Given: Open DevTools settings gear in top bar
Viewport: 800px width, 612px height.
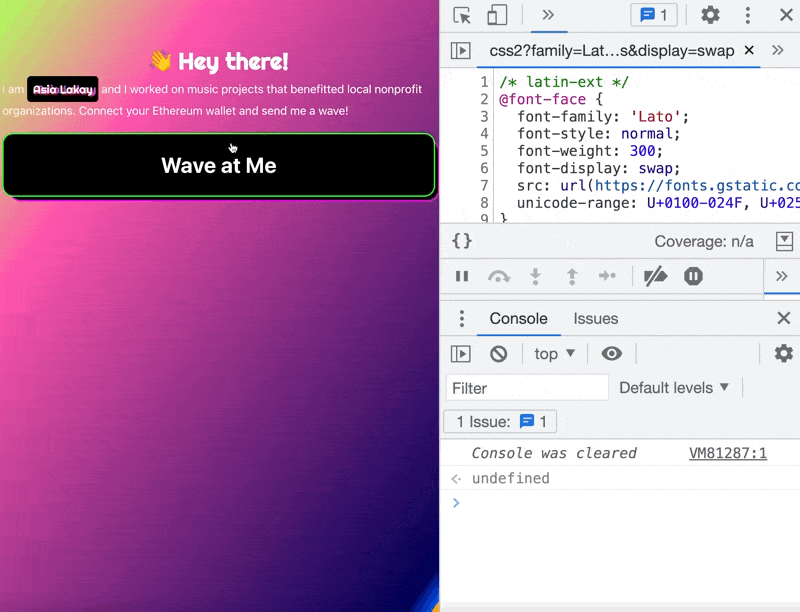Looking at the screenshot, I should coord(710,15).
